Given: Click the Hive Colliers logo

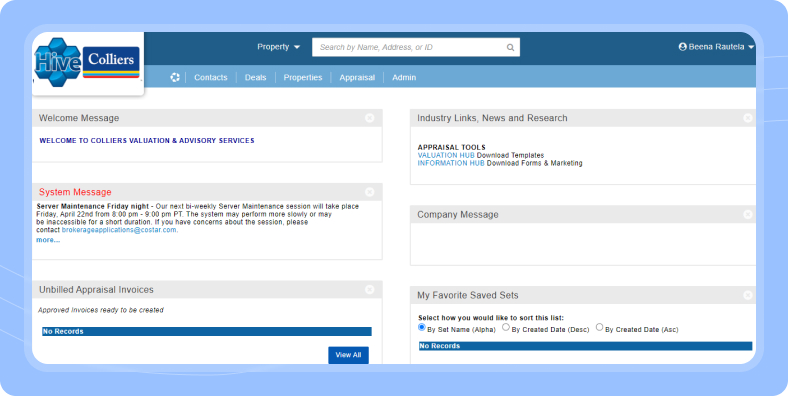Looking at the screenshot, I should (x=87, y=63).
